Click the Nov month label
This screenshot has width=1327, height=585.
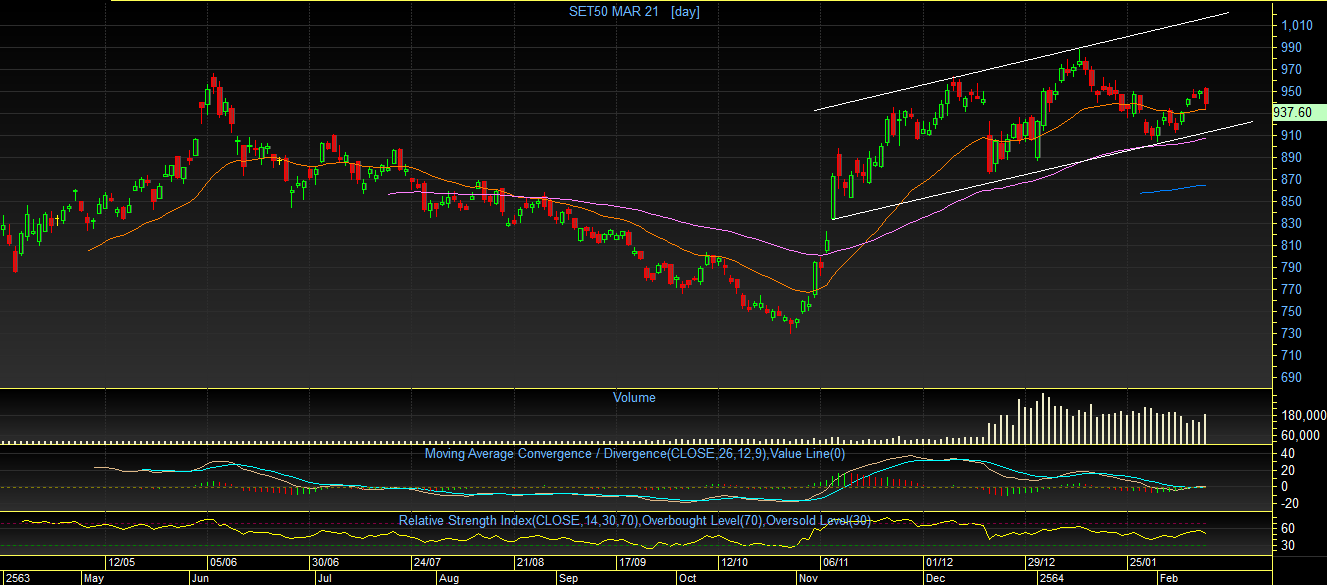click(x=810, y=578)
